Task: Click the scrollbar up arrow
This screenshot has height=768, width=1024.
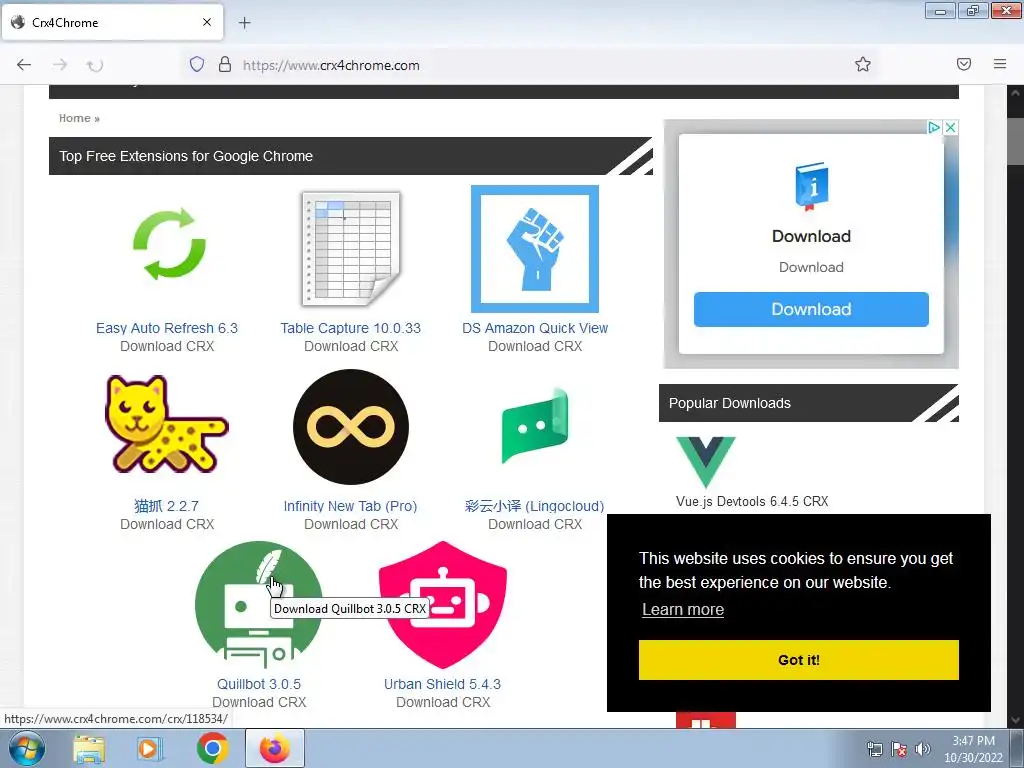Action: pos(1015,93)
